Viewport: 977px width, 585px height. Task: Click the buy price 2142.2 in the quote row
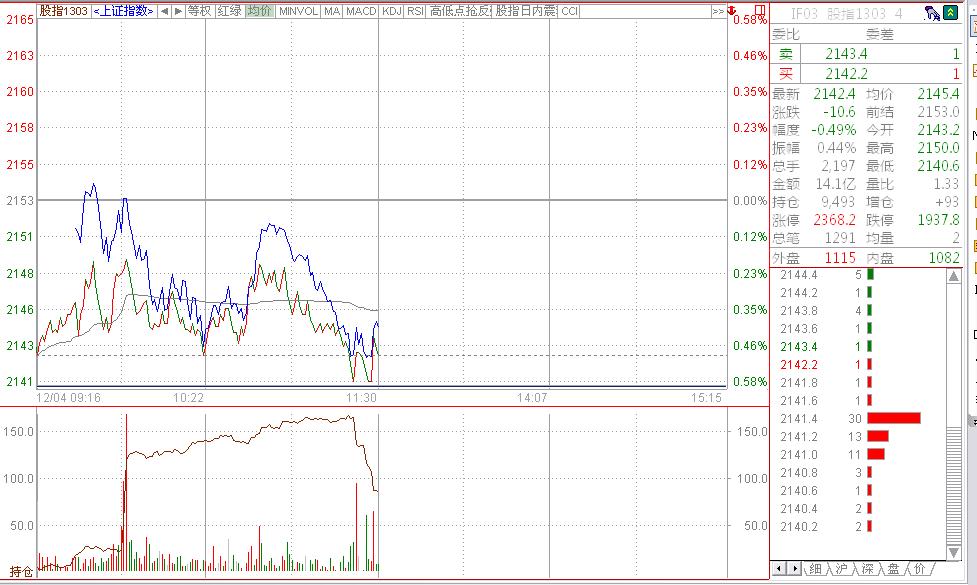tap(846, 74)
